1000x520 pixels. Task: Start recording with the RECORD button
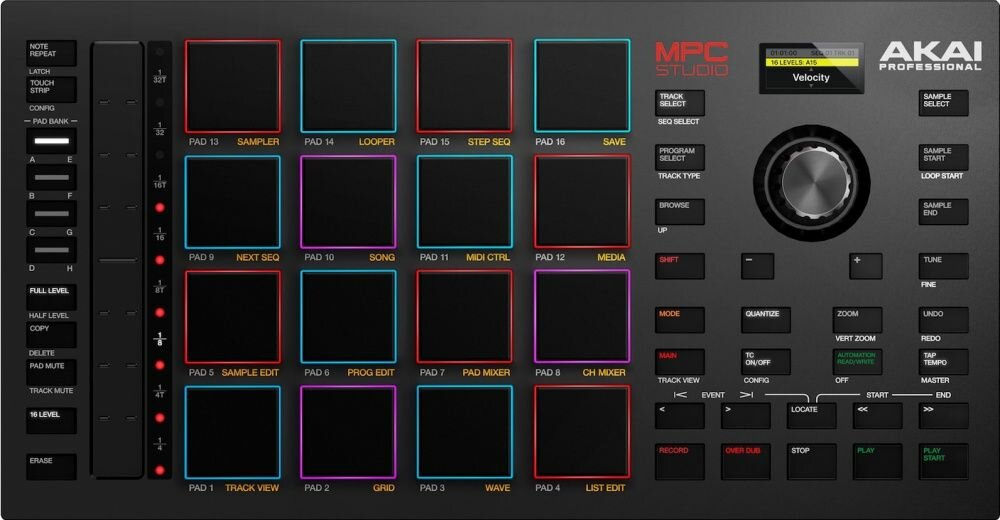[680, 461]
